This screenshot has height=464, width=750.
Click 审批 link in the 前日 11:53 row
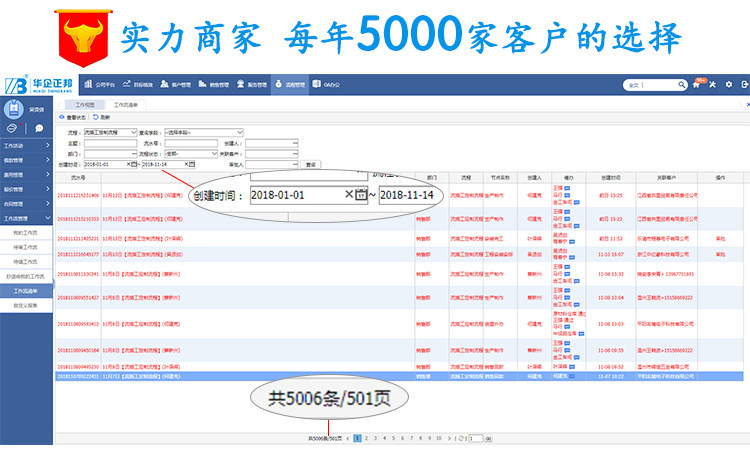pos(720,239)
